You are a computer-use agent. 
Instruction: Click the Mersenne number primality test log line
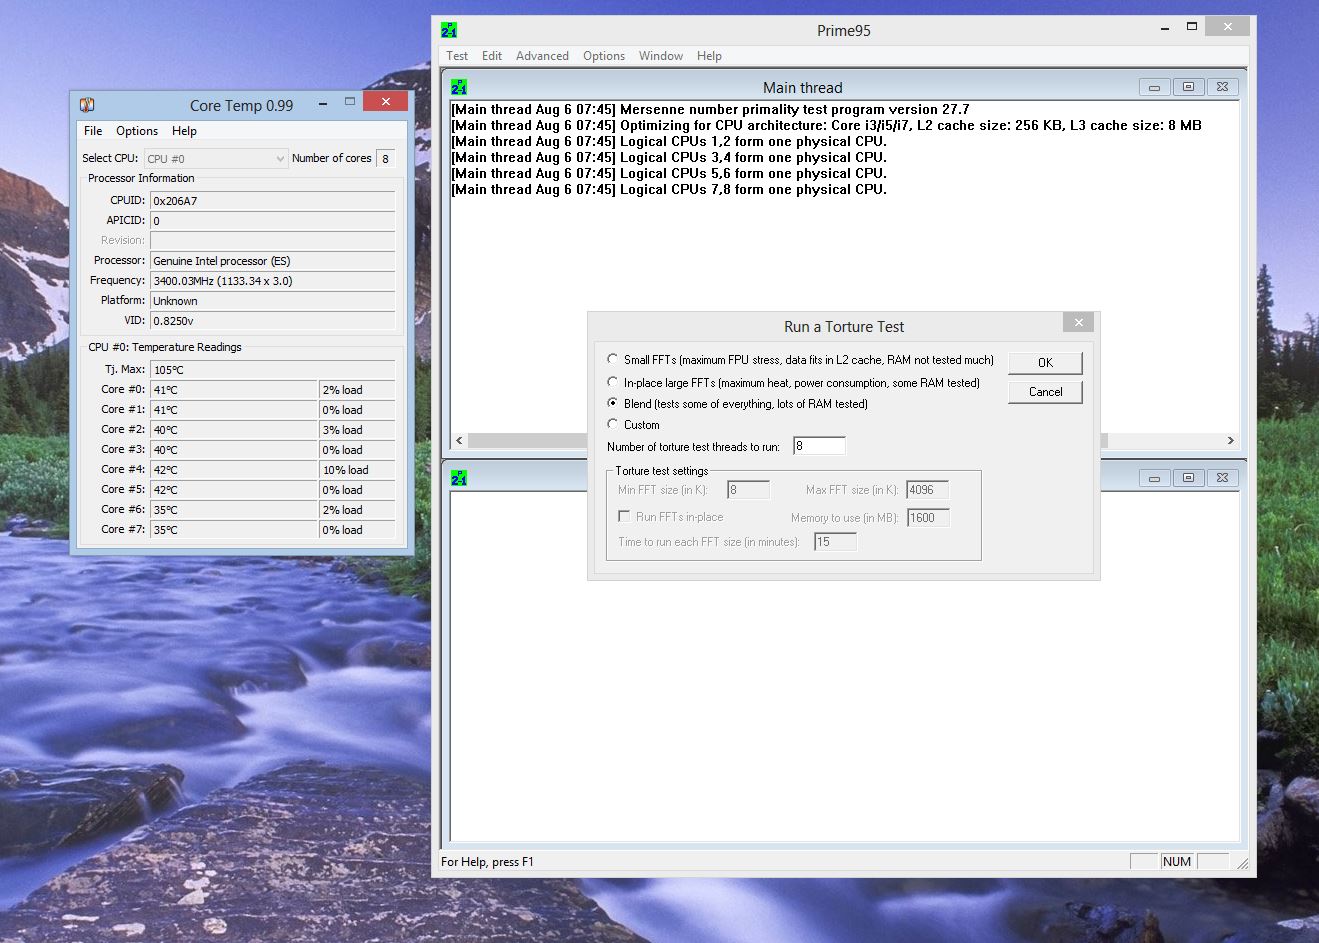pyautogui.click(x=710, y=109)
